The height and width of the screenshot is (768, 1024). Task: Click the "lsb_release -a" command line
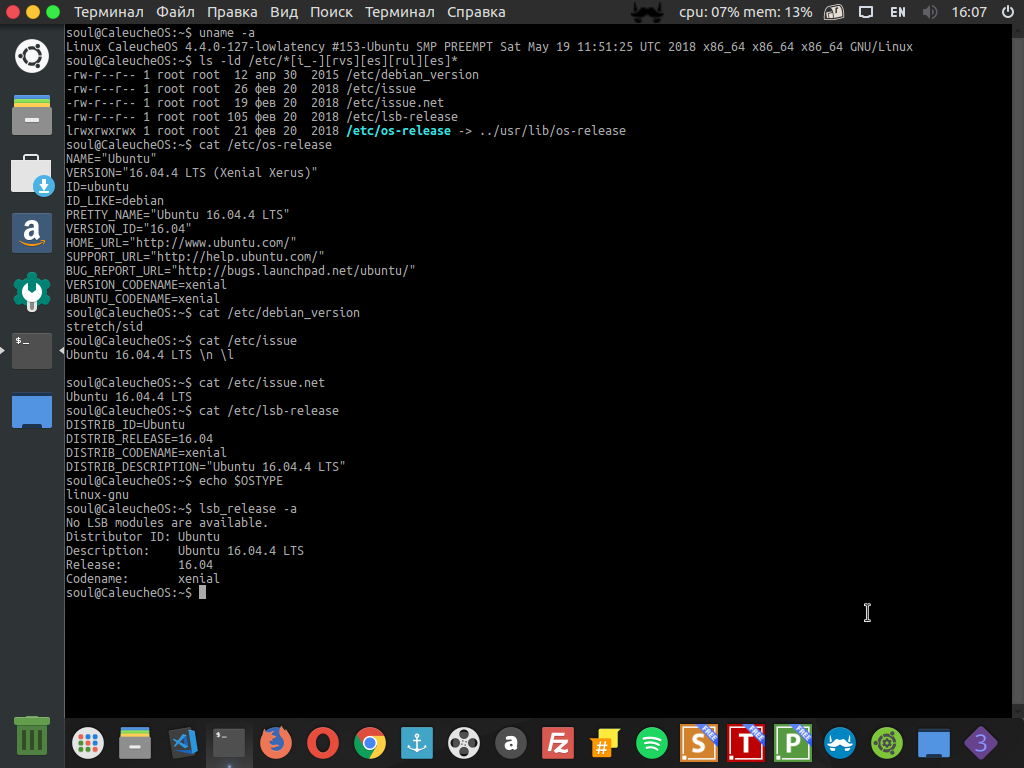point(182,509)
